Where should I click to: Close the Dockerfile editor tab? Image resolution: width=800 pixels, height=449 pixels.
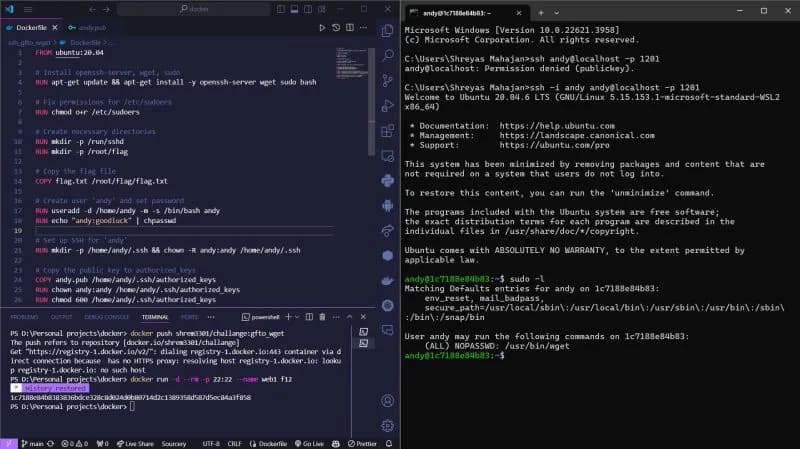pyautogui.click(x=55, y=28)
